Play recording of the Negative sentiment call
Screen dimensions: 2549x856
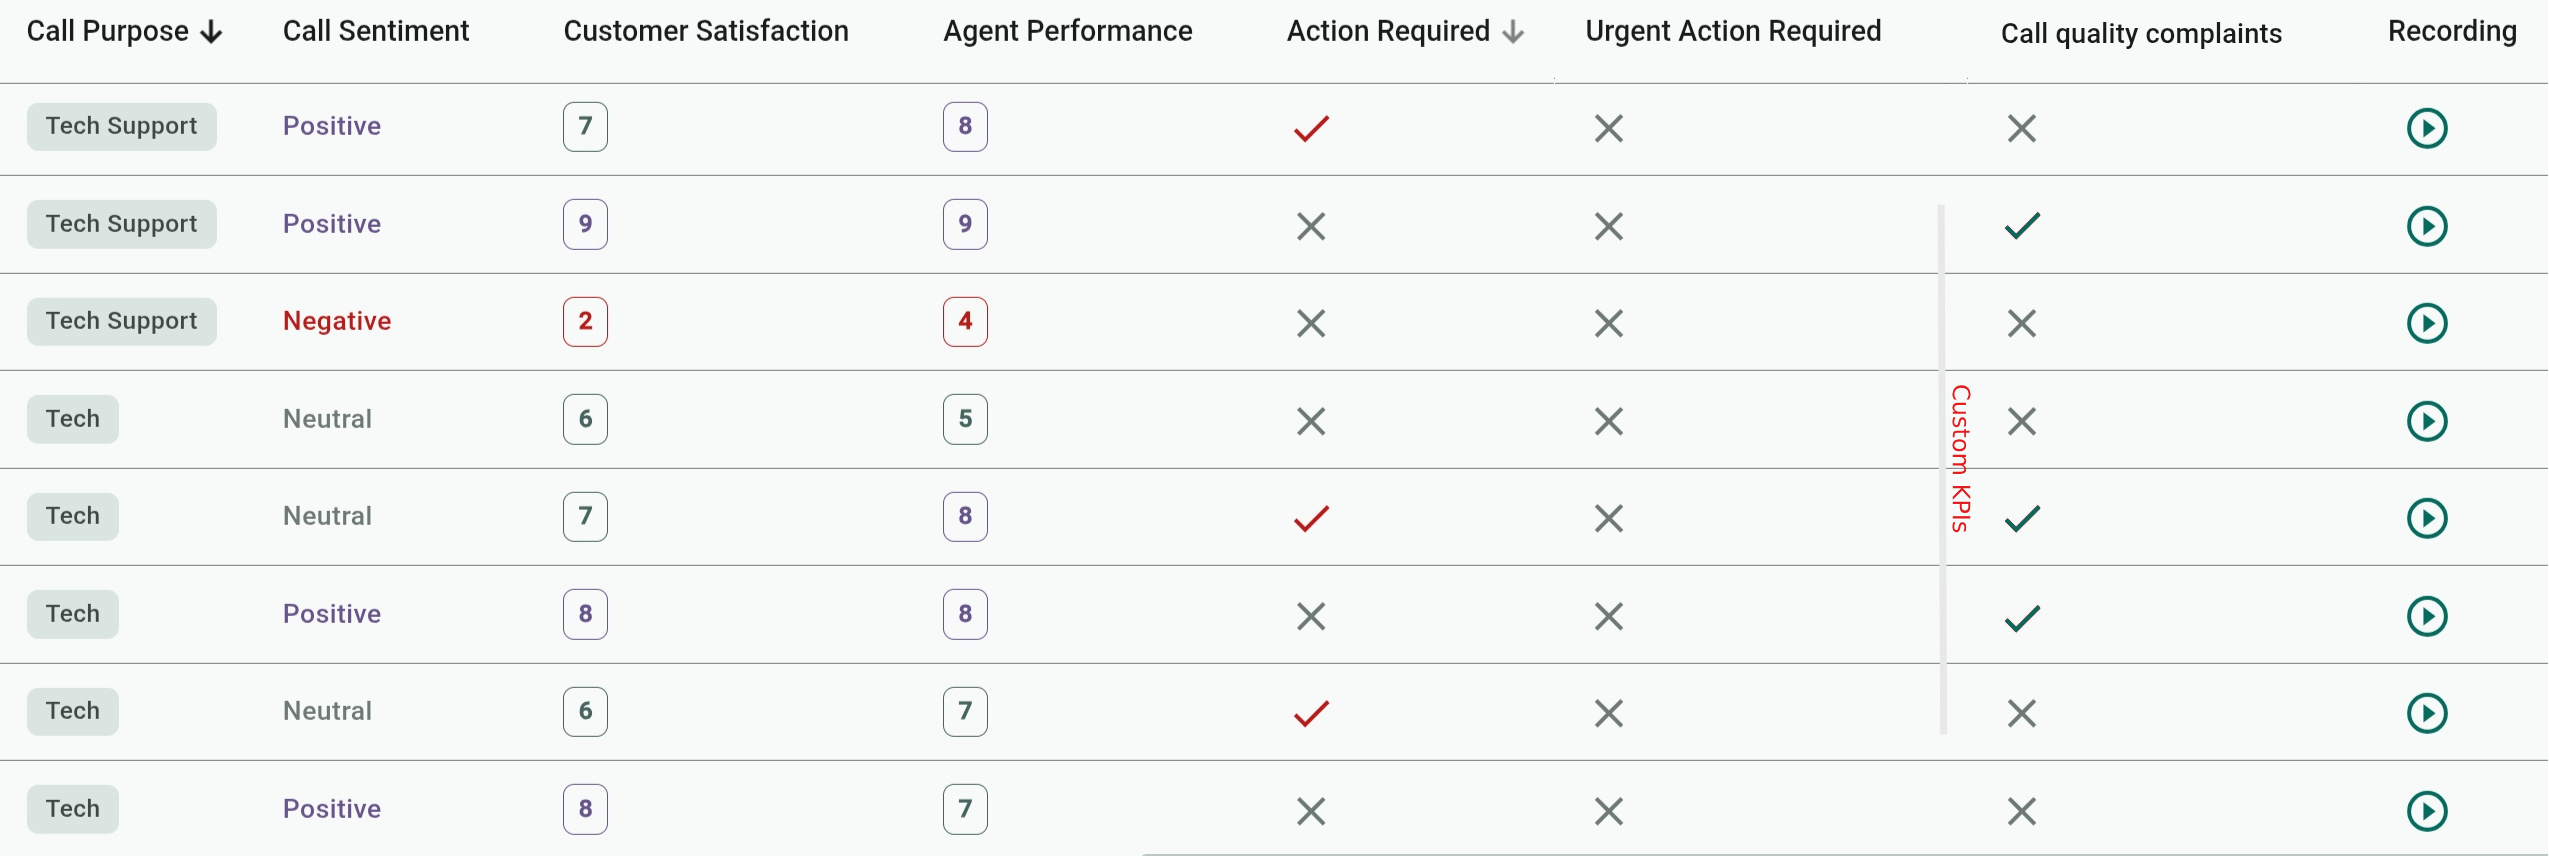coord(2426,323)
